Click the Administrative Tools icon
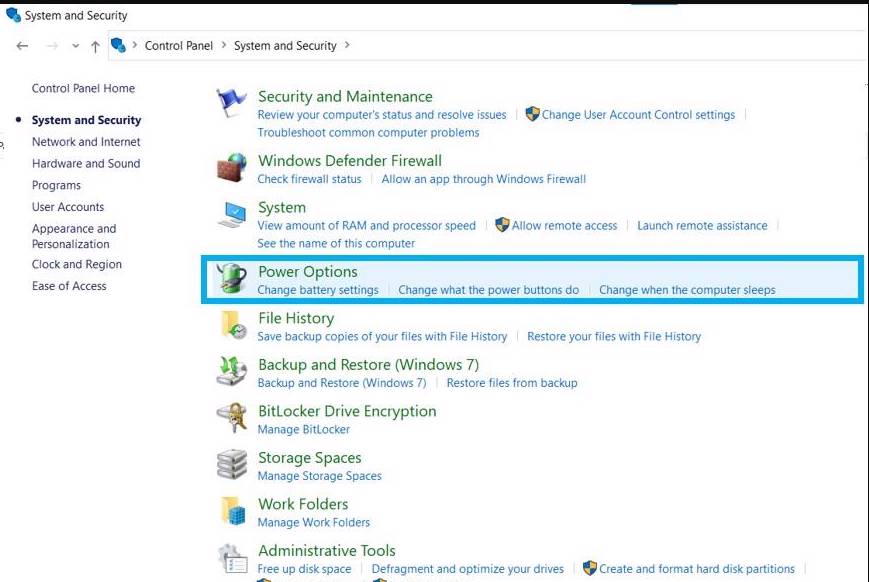 [x=232, y=558]
